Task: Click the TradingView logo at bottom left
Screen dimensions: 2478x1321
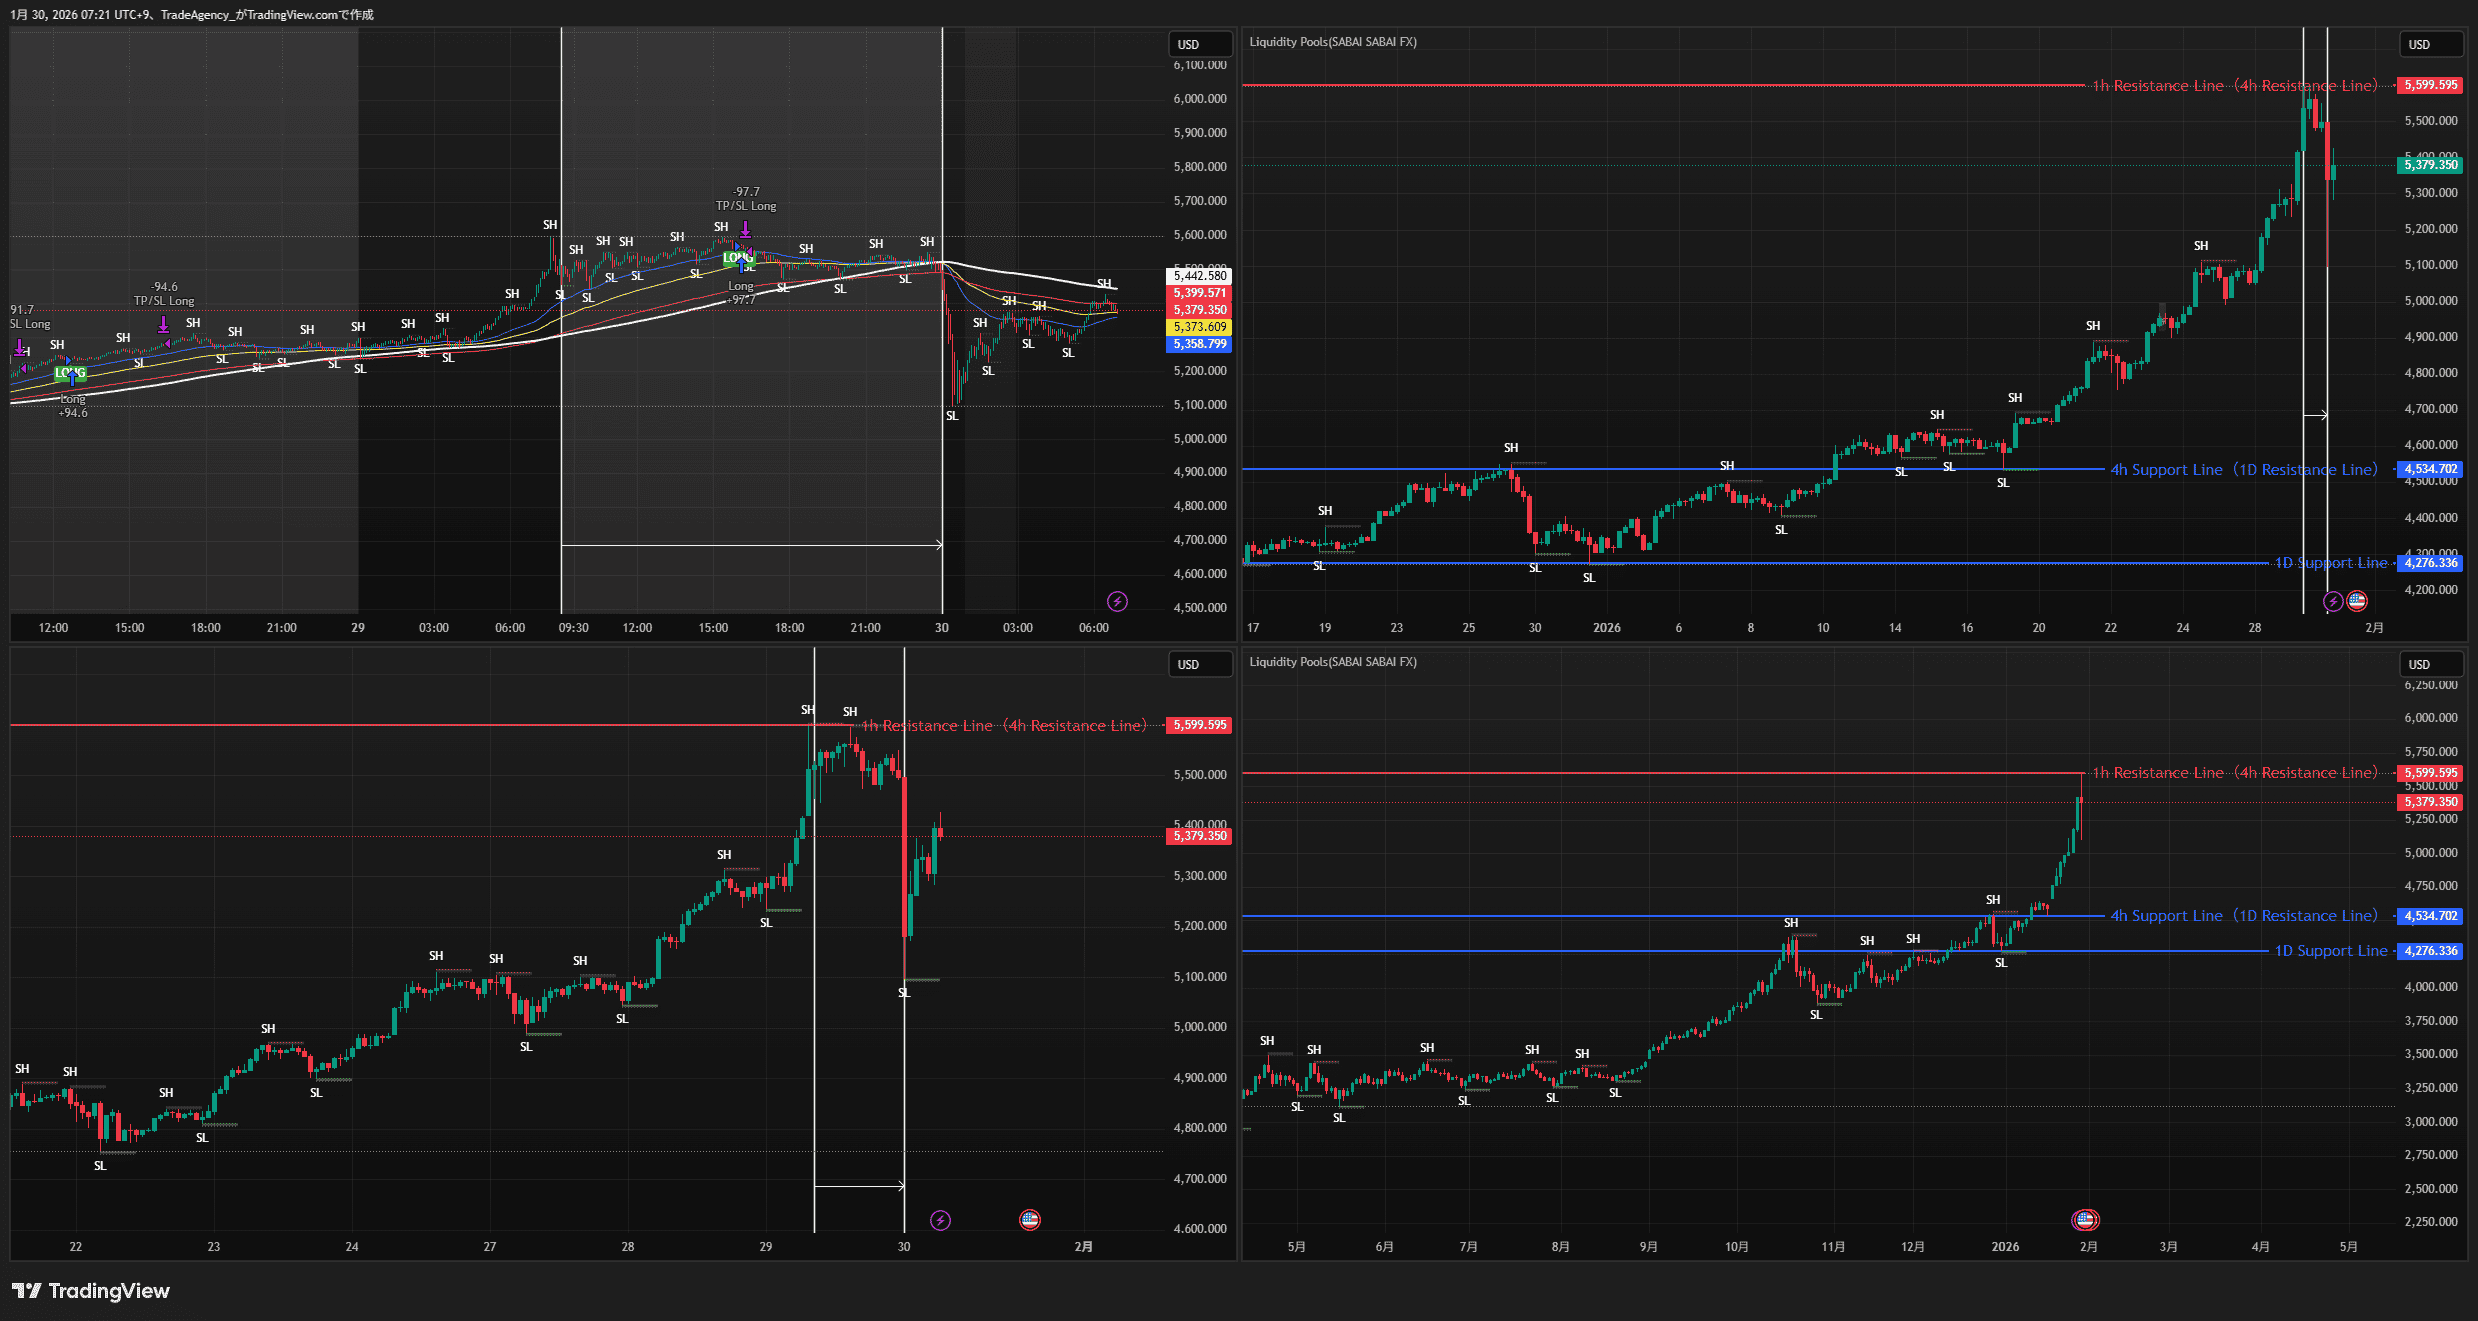Action: coord(90,1291)
